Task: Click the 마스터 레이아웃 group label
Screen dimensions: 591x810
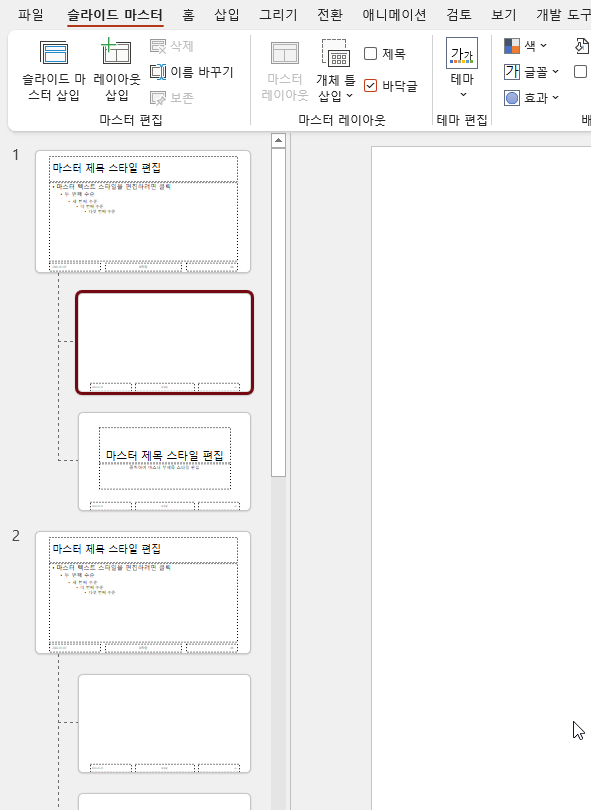Action: (x=341, y=120)
